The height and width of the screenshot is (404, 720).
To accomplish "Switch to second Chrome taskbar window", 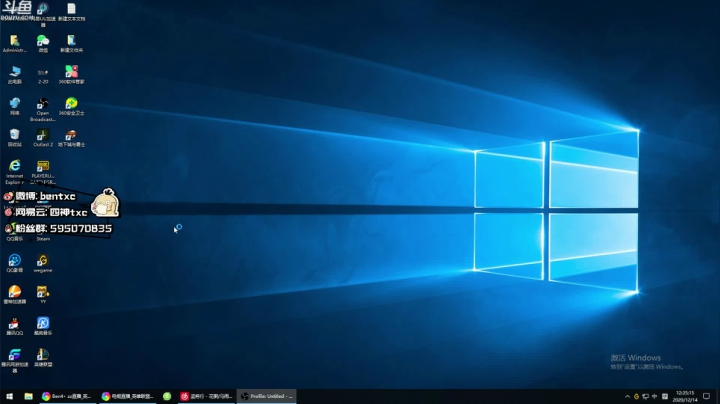I will coord(127,396).
